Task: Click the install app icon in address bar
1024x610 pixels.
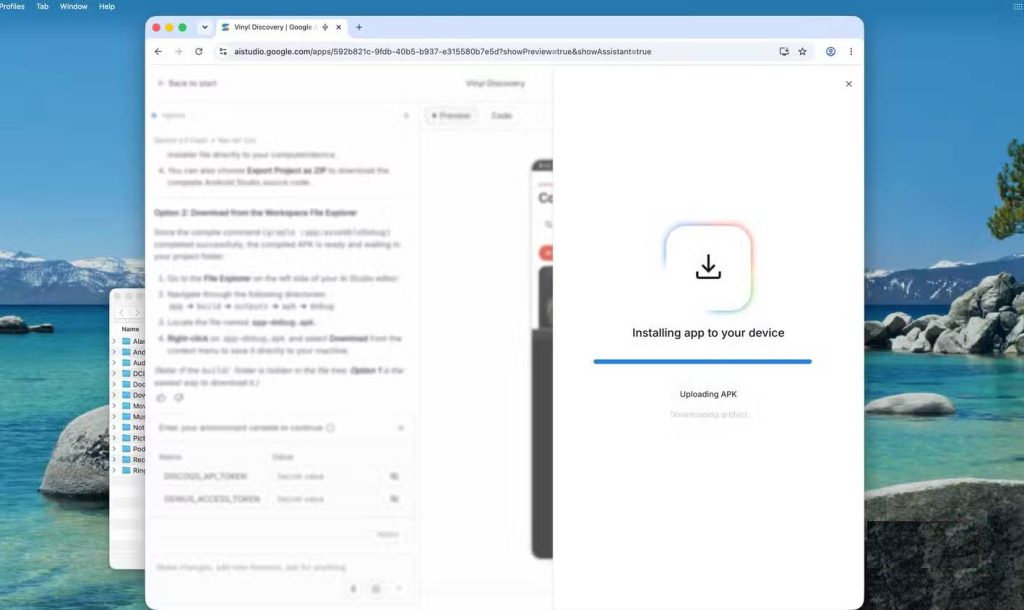Action: 784,52
